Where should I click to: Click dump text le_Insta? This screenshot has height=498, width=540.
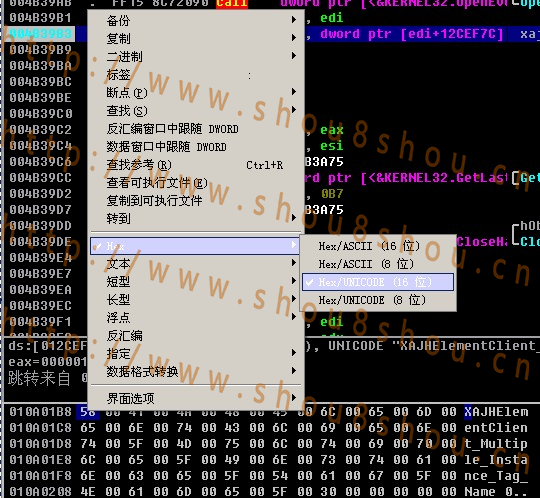[x=496, y=460]
